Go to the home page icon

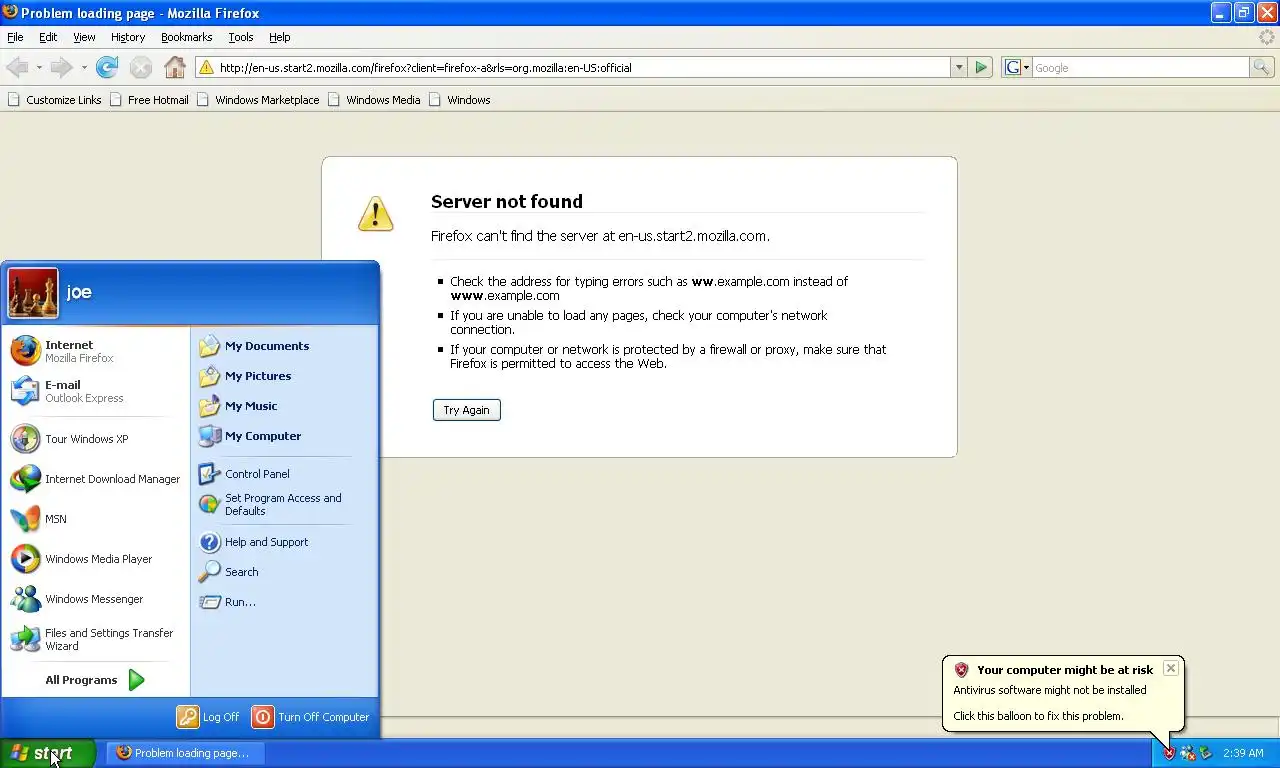click(x=175, y=67)
